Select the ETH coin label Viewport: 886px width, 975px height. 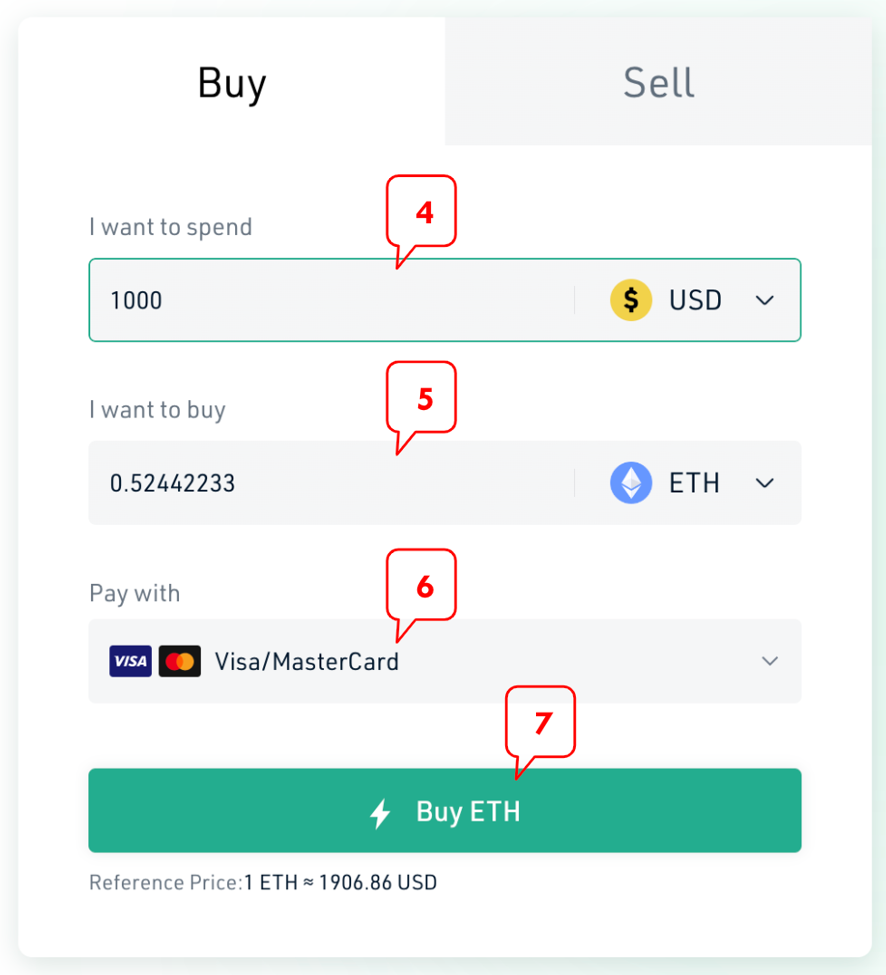pos(694,483)
